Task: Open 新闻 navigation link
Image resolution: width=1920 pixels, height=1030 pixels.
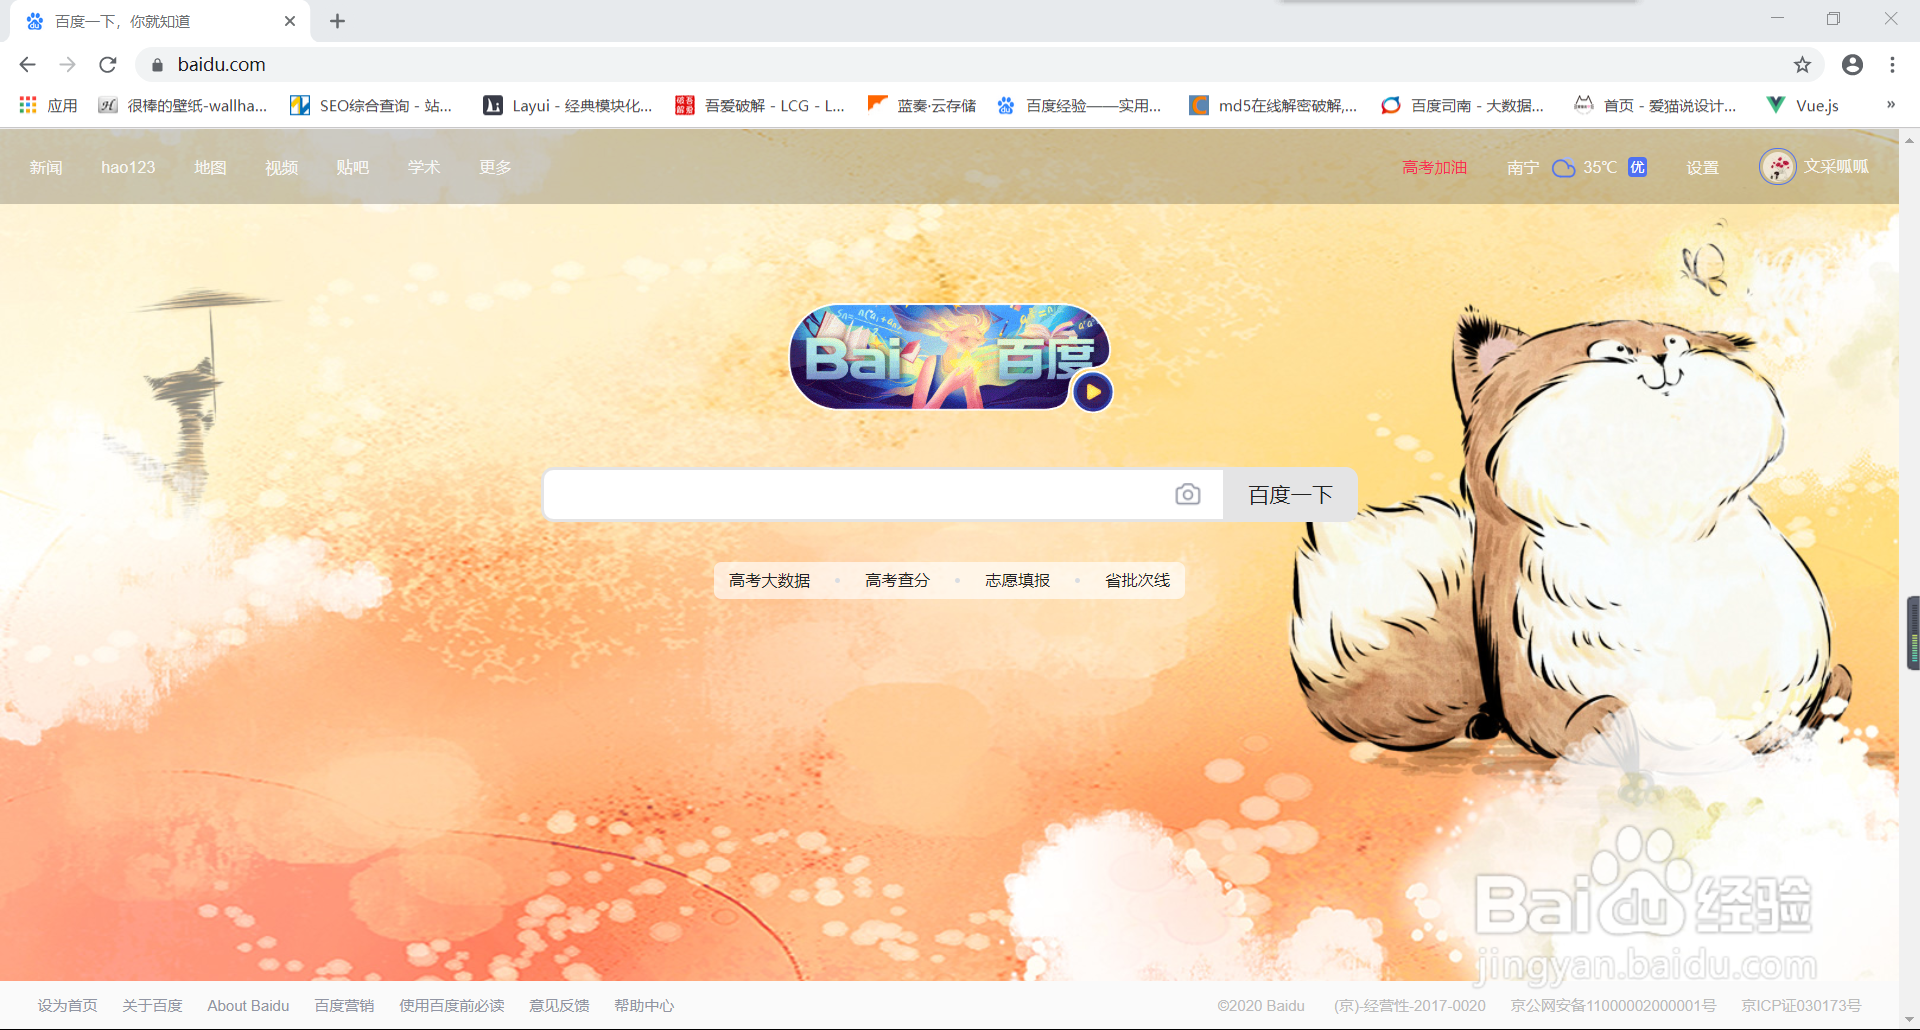Action: 46,167
